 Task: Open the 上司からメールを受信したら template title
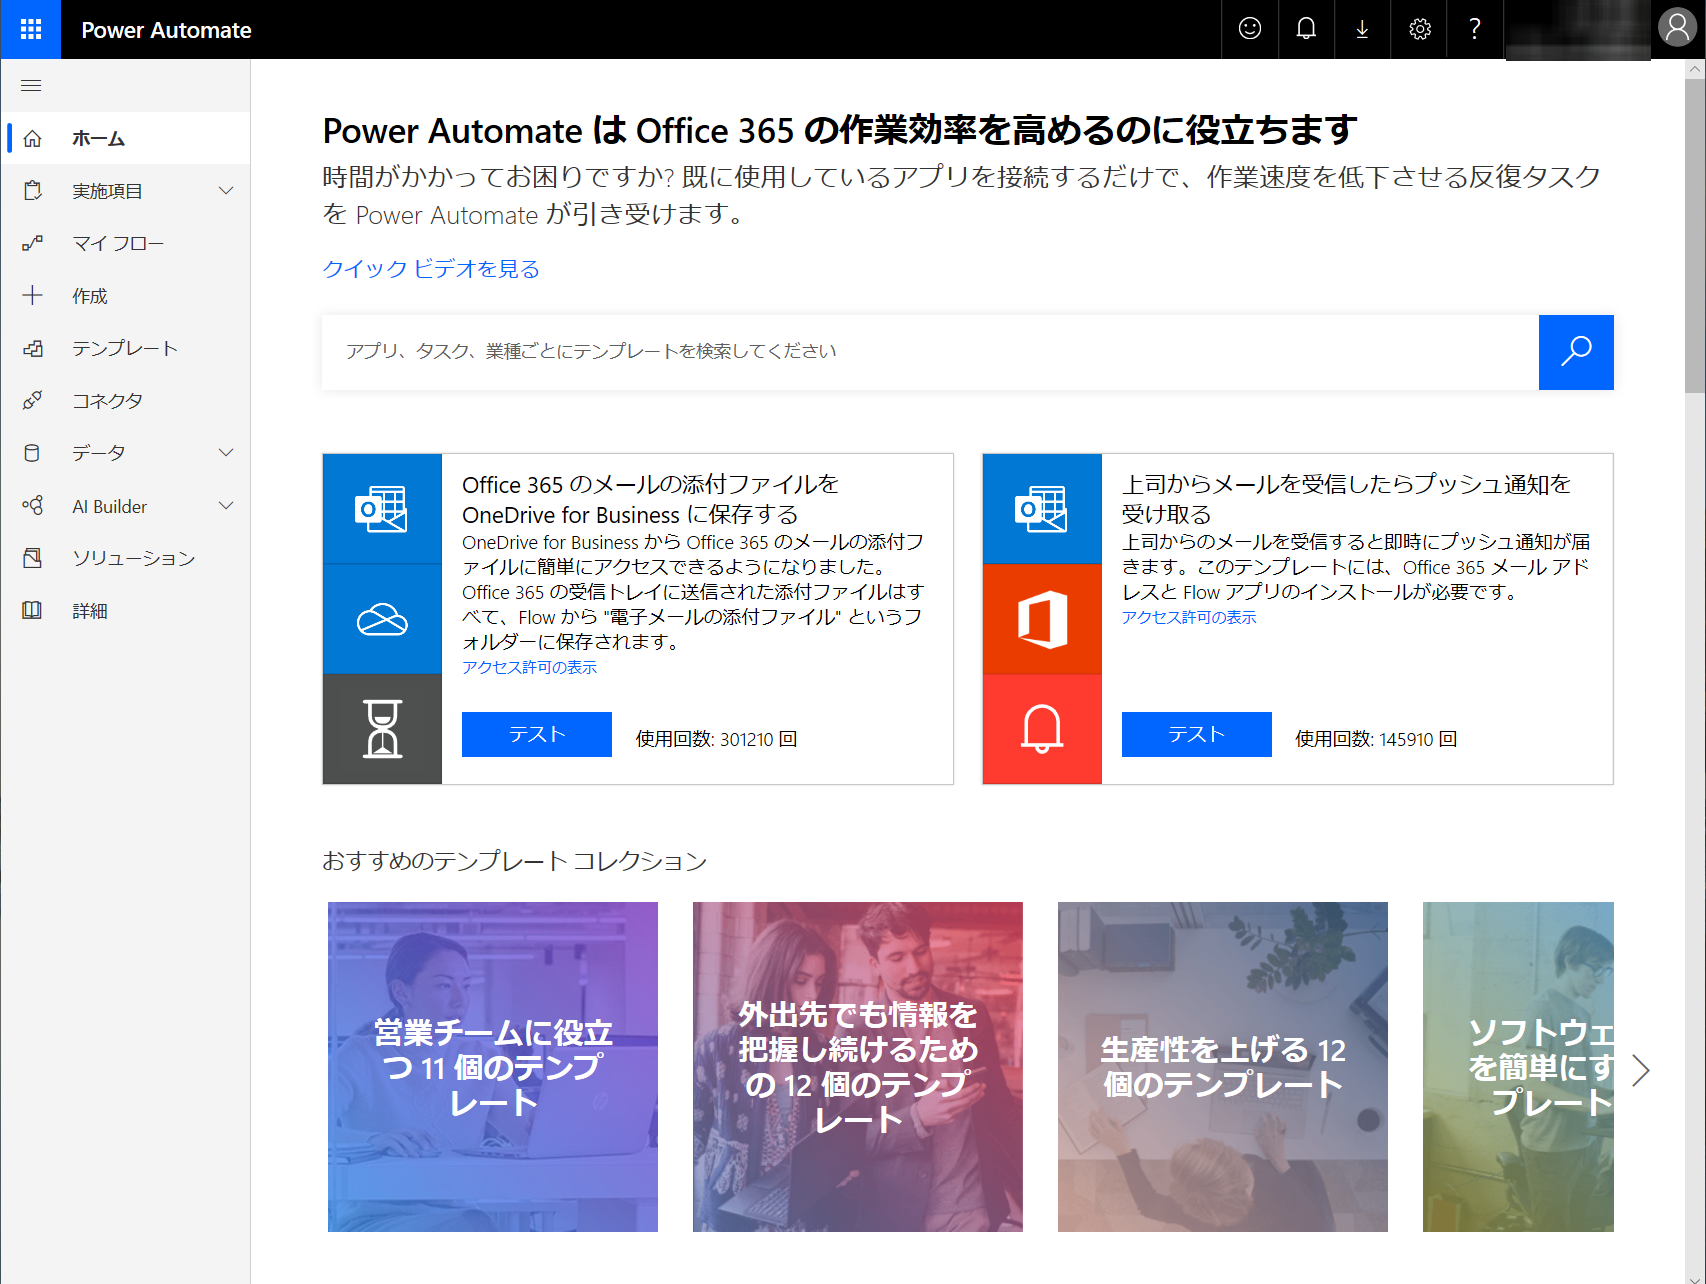point(1346,499)
